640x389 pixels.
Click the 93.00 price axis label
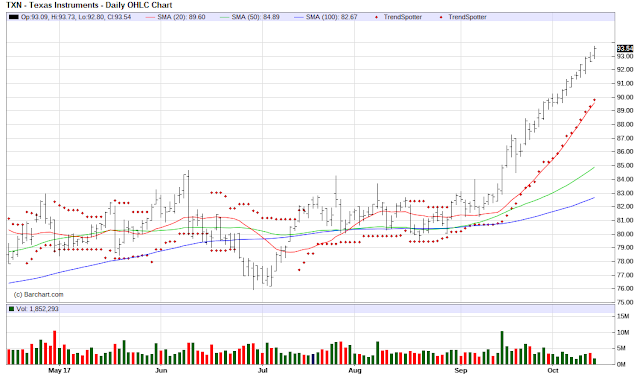point(625,56)
